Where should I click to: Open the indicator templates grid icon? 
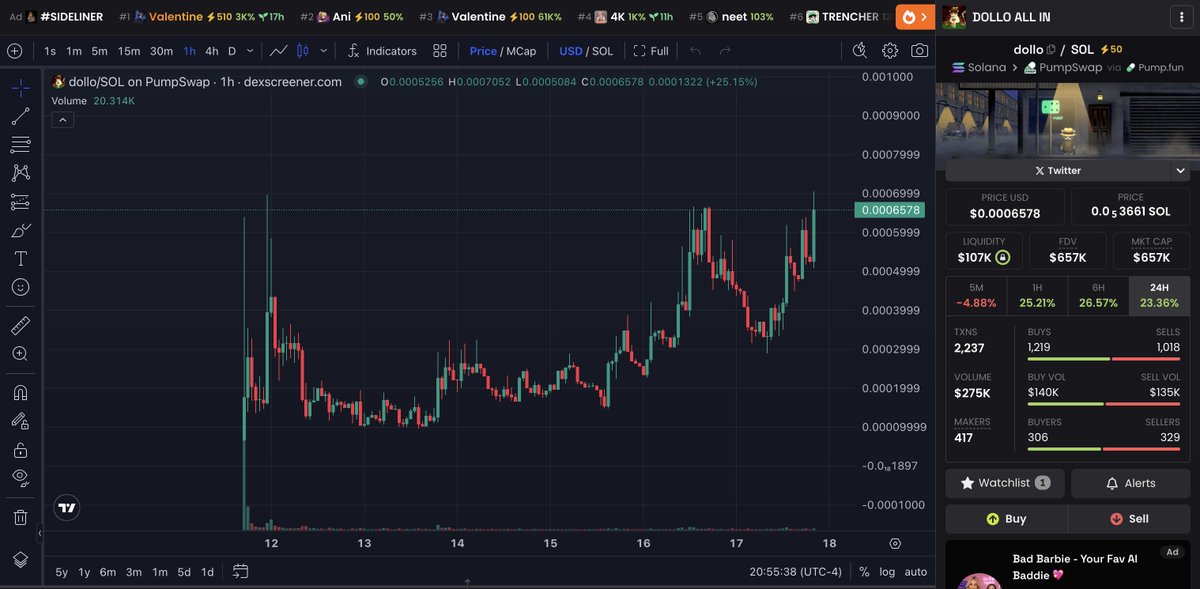(x=440, y=51)
